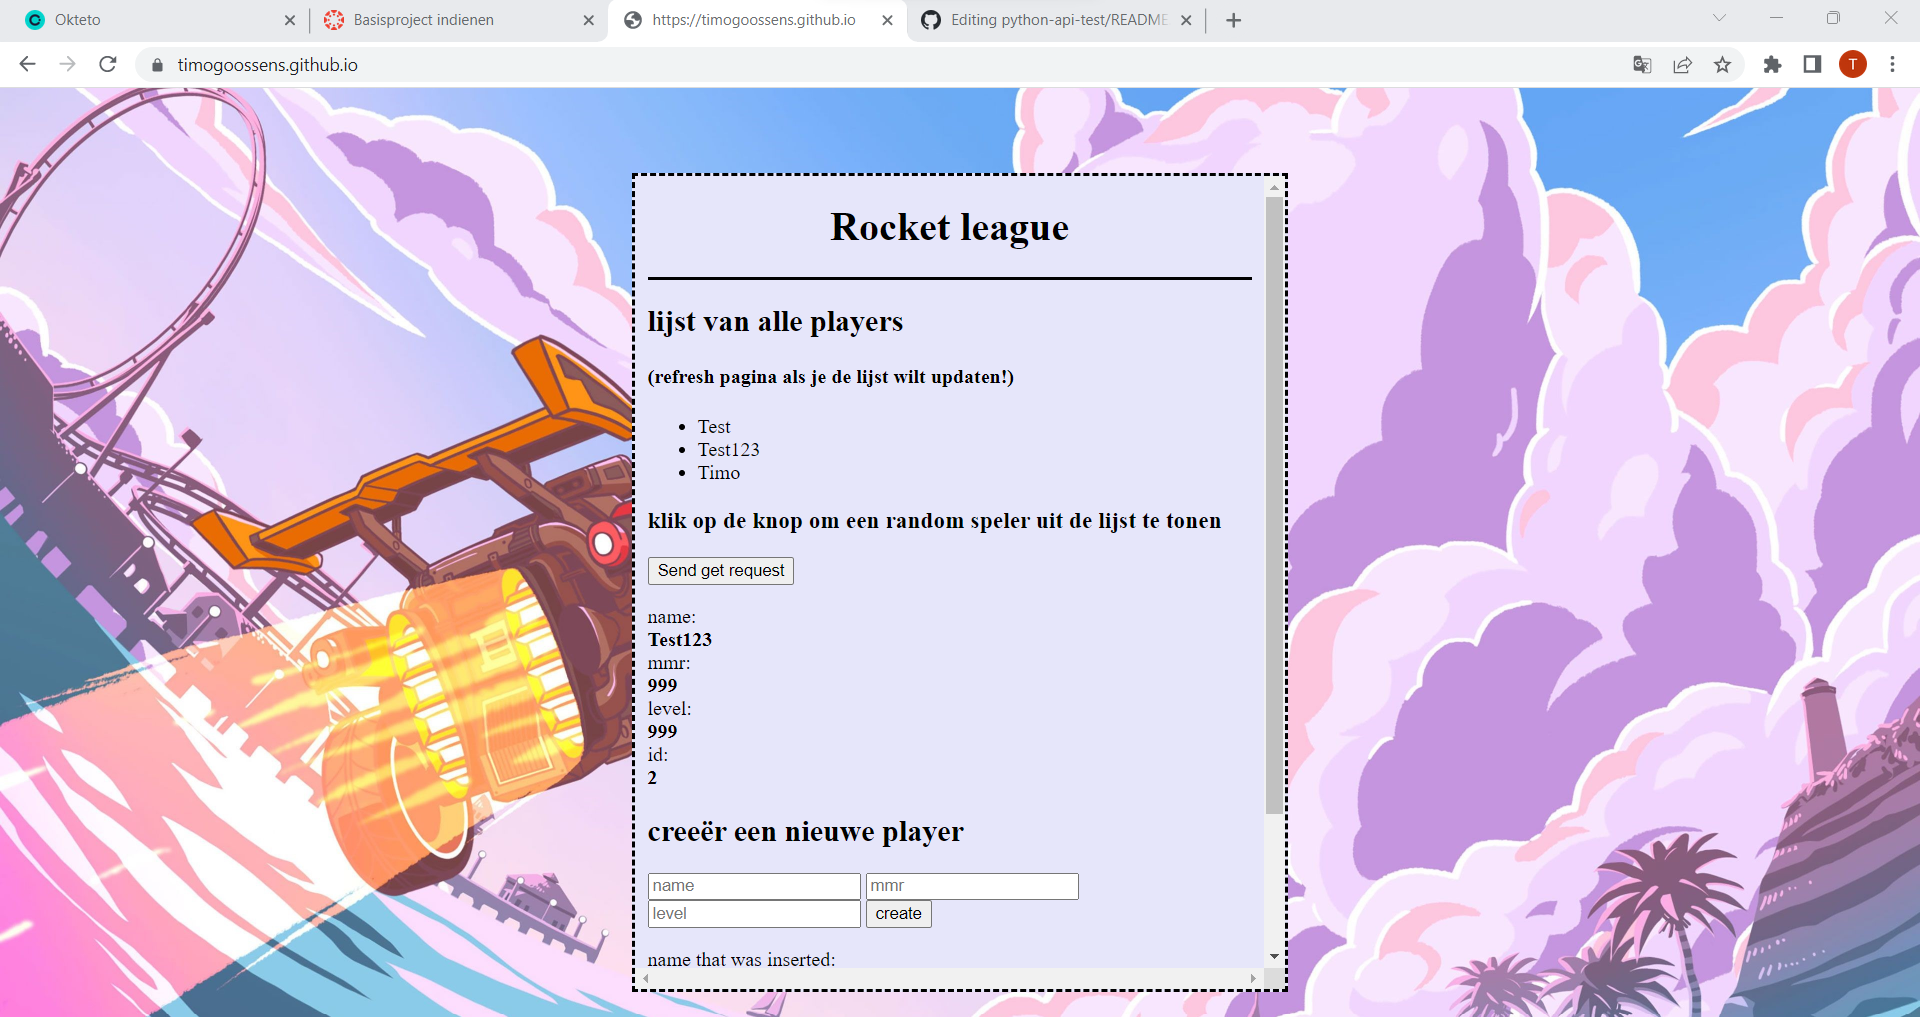Click the 'name that was inserted:' label
Image resolution: width=1920 pixels, height=1017 pixels.
click(x=741, y=959)
